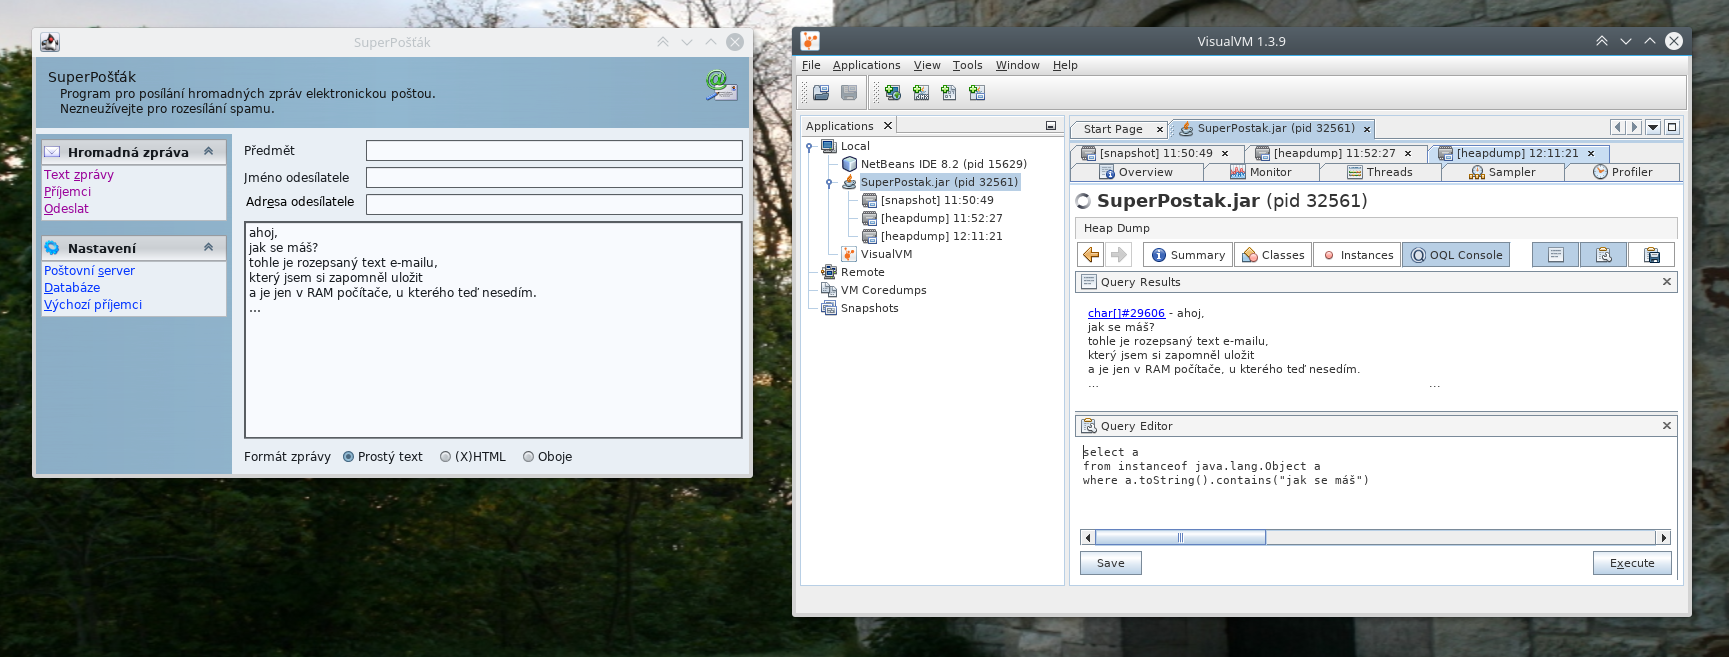Viewport: 1729px width, 657px height.
Task: Open the document list dropdown arrow
Action: click(x=1653, y=127)
